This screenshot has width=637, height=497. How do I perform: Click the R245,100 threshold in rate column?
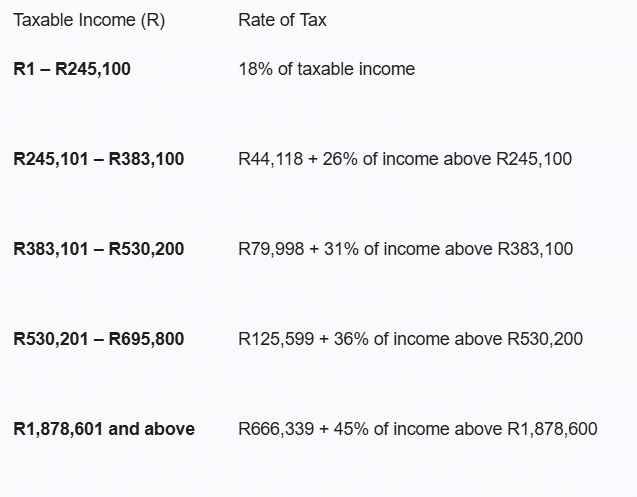(534, 159)
